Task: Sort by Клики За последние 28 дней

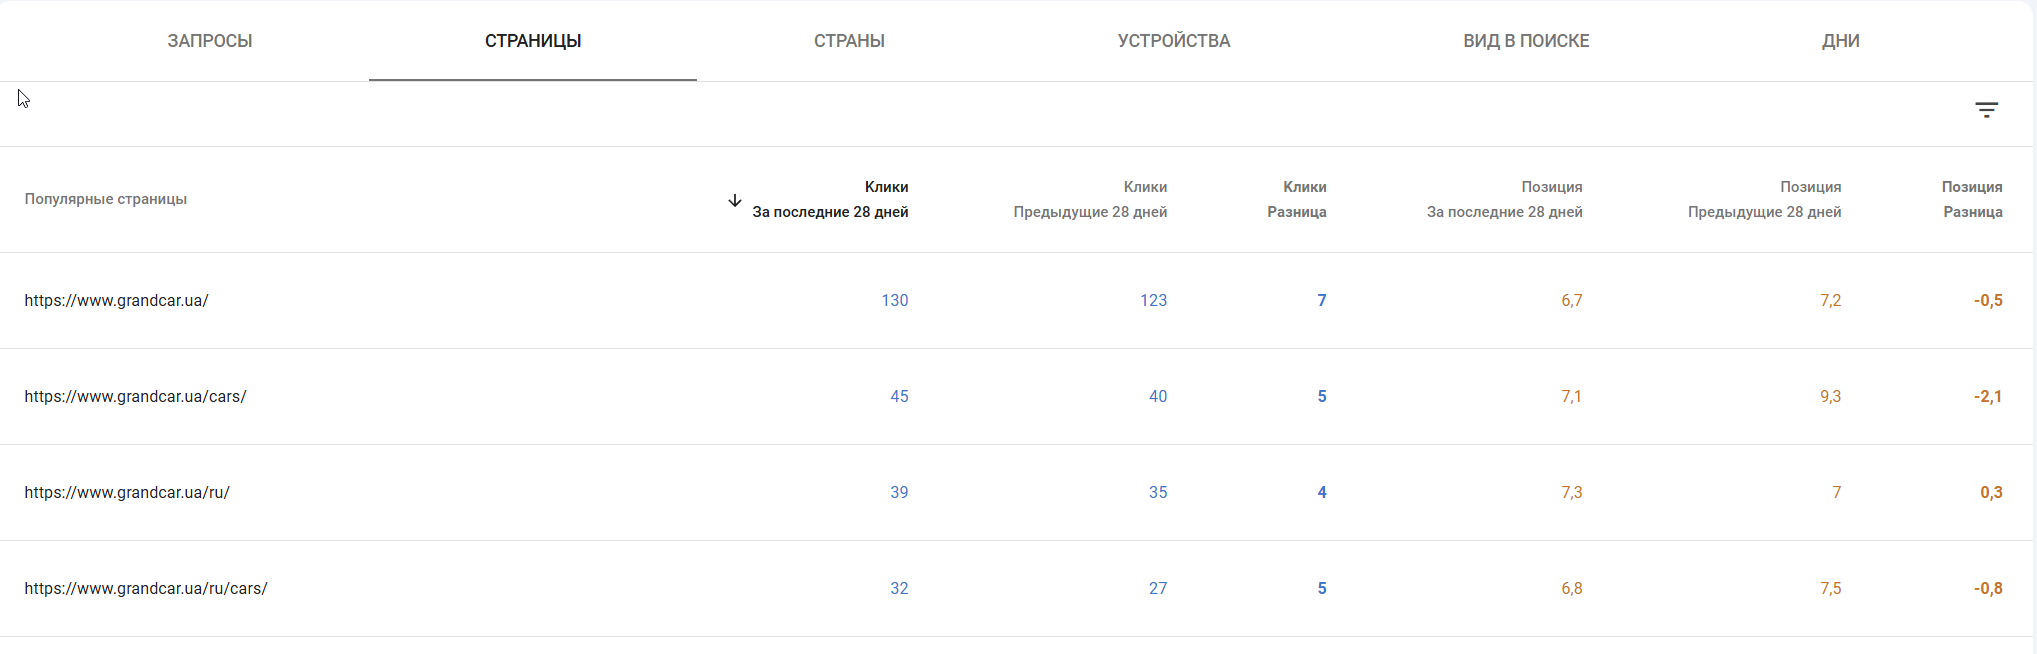Action: (x=830, y=200)
